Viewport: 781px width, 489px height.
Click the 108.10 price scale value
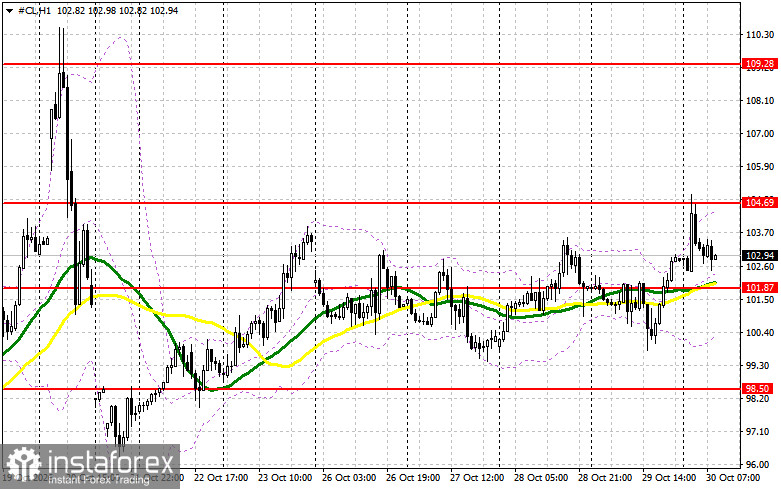[x=760, y=101]
